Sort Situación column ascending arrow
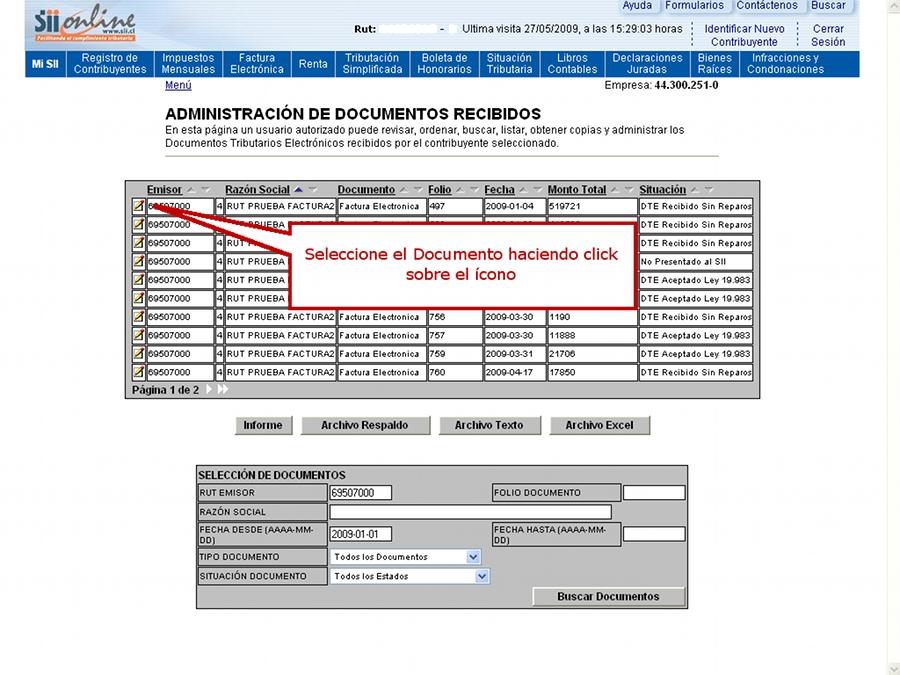 (x=695, y=189)
